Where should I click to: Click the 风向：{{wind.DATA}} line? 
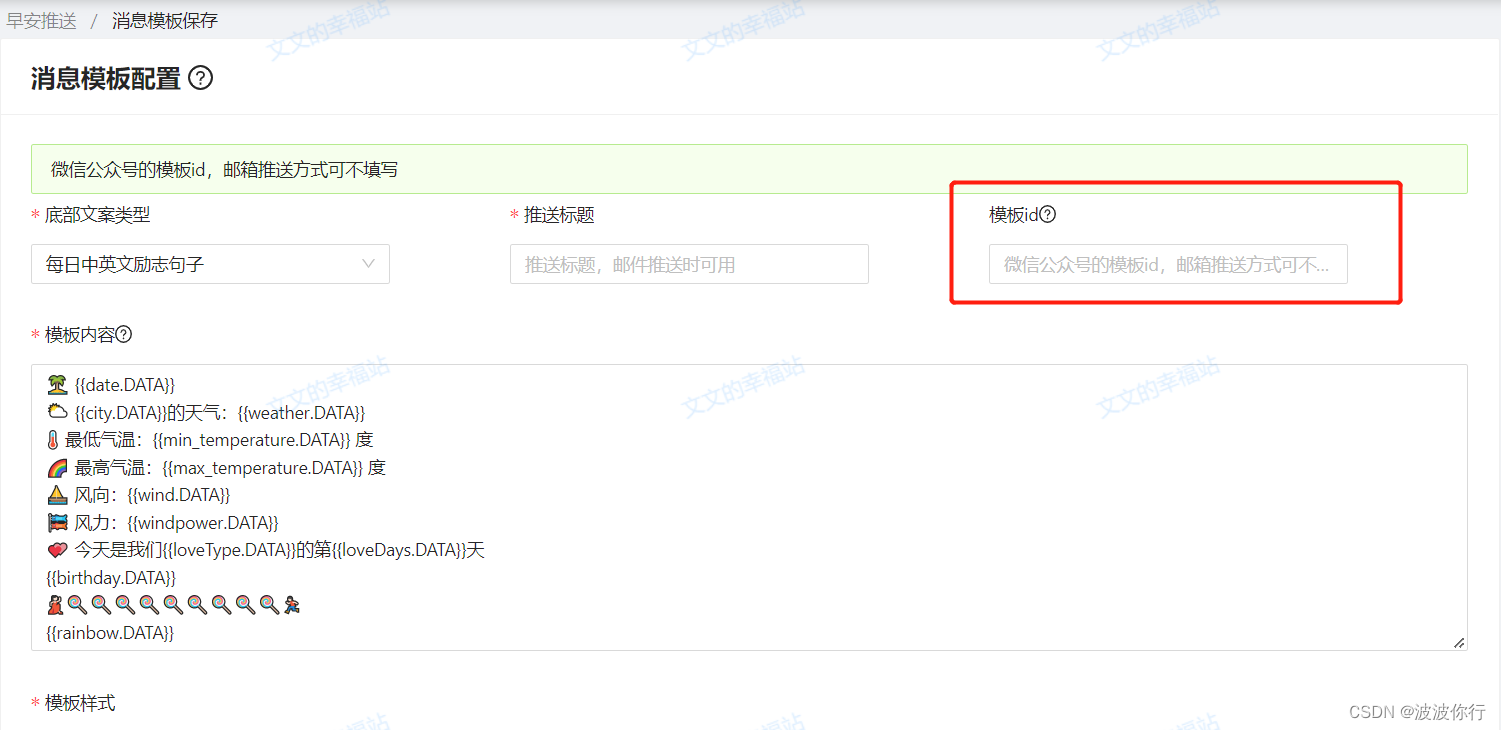[x=139, y=495]
